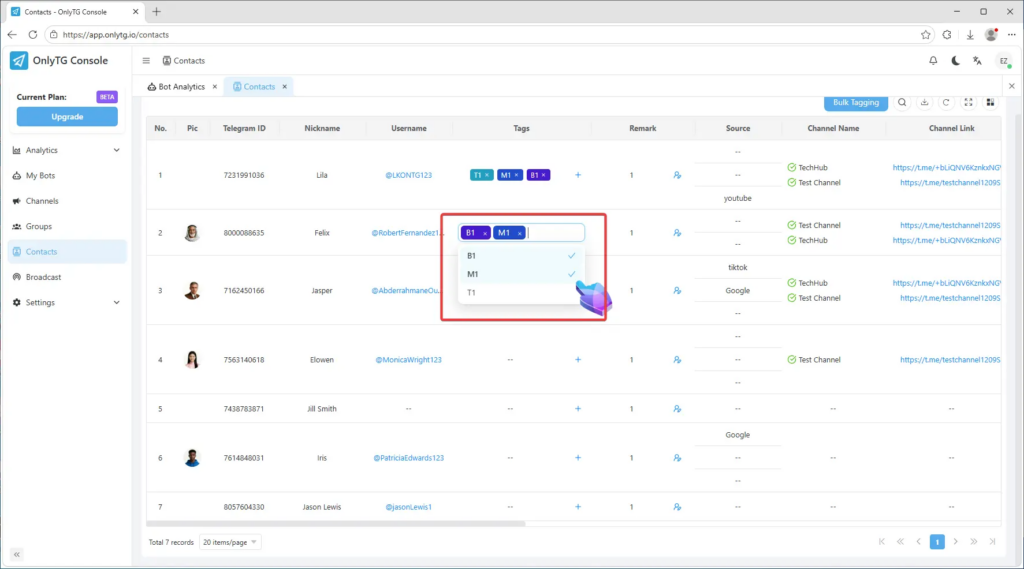Click the notification bell icon
The image size is (1024, 569).
click(933, 61)
